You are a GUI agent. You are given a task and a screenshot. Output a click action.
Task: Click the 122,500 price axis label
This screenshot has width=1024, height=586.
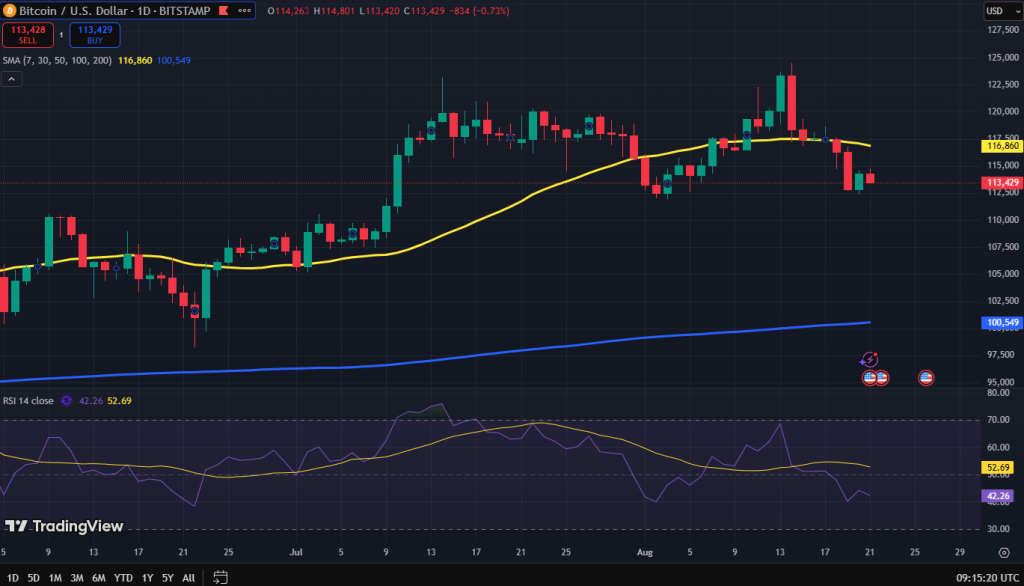coord(1003,84)
